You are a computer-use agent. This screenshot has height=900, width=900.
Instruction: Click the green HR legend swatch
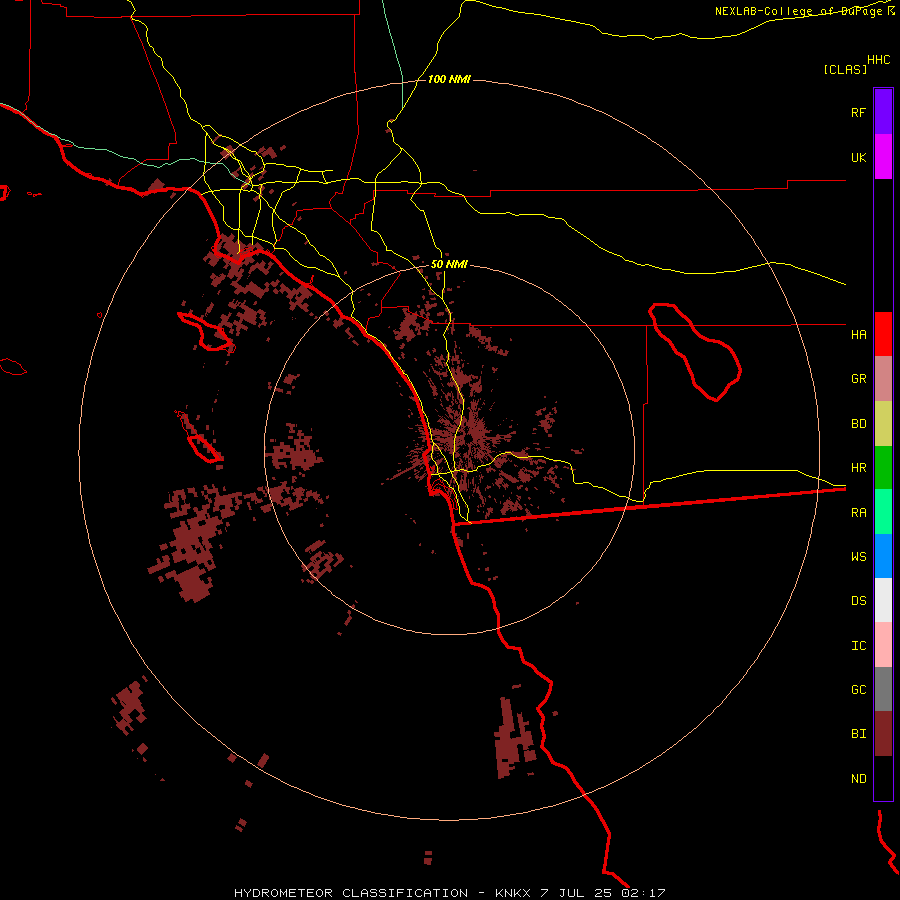coord(883,468)
